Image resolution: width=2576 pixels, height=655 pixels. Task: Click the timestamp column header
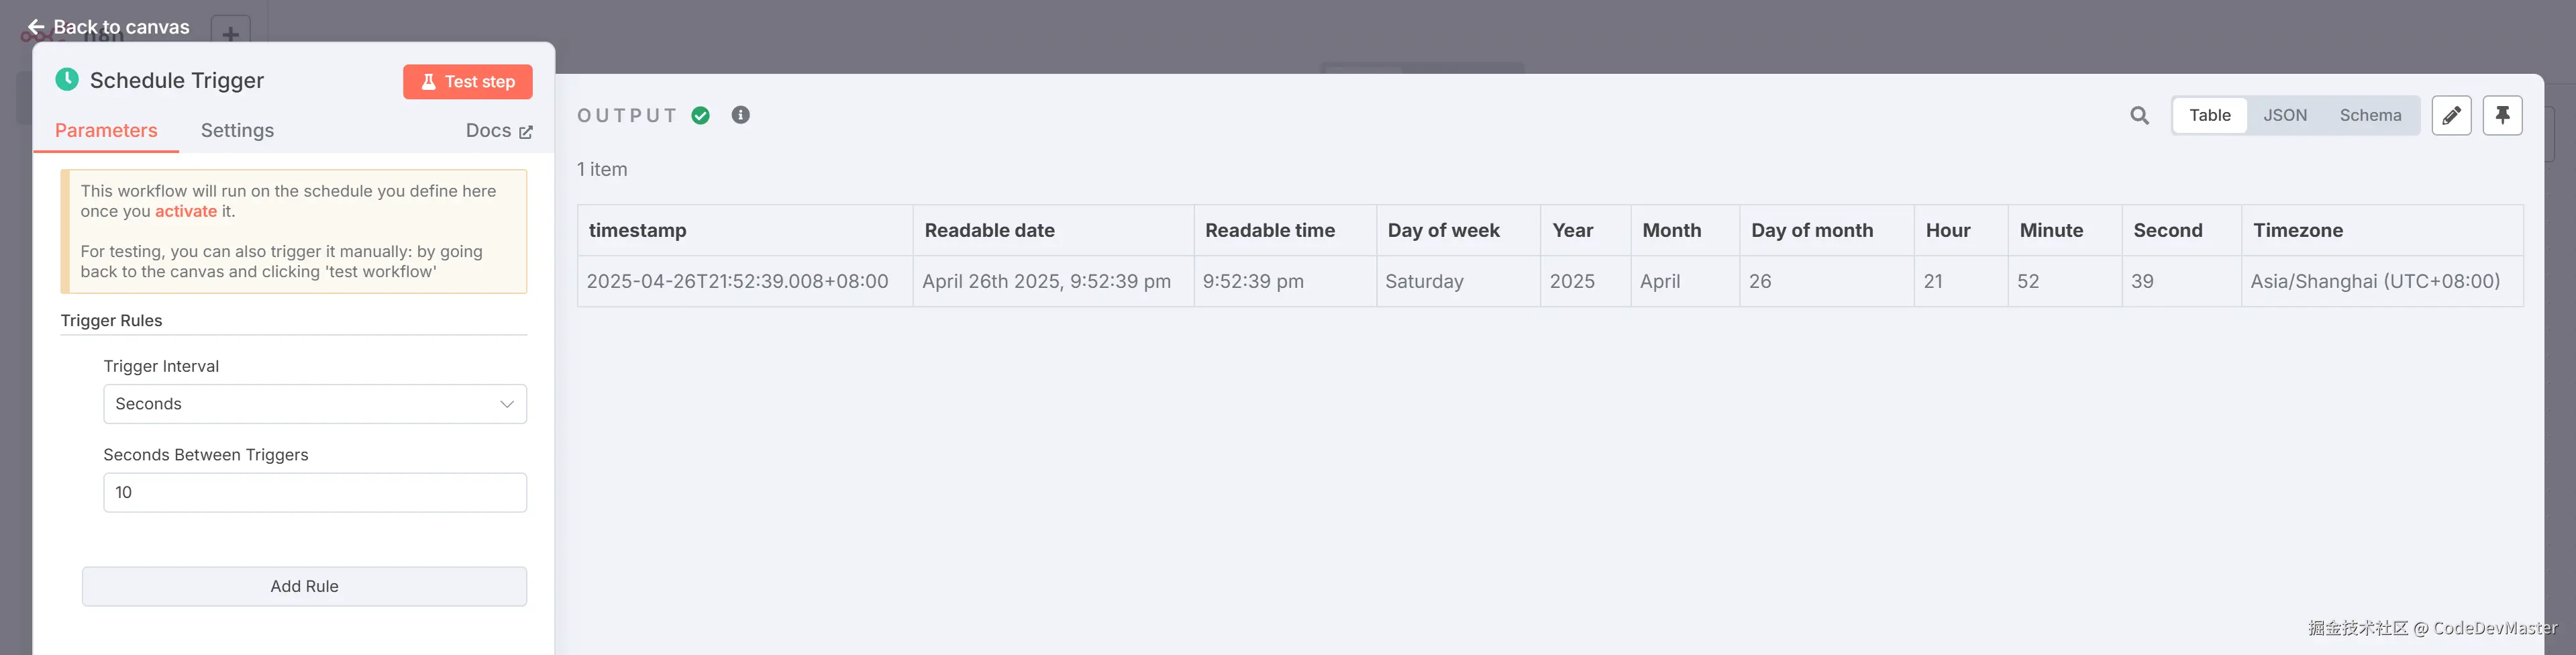[x=638, y=231]
